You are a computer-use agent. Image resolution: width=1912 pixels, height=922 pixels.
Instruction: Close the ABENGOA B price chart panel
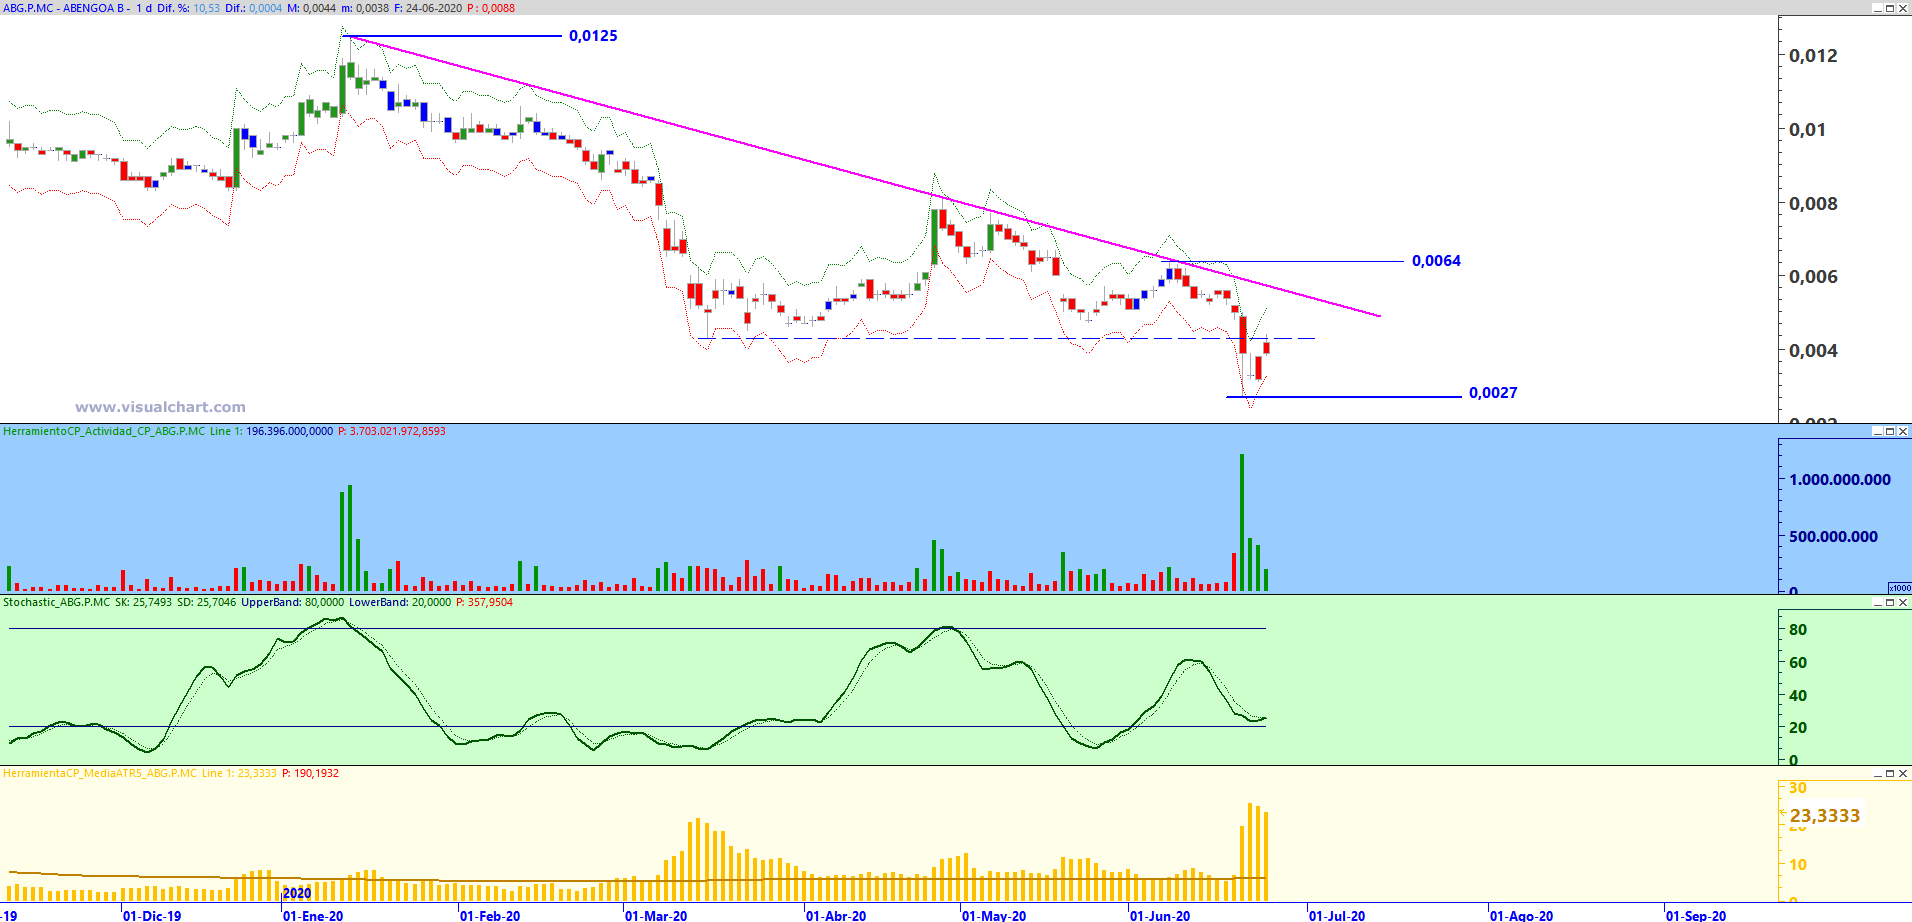click(x=1903, y=8)
